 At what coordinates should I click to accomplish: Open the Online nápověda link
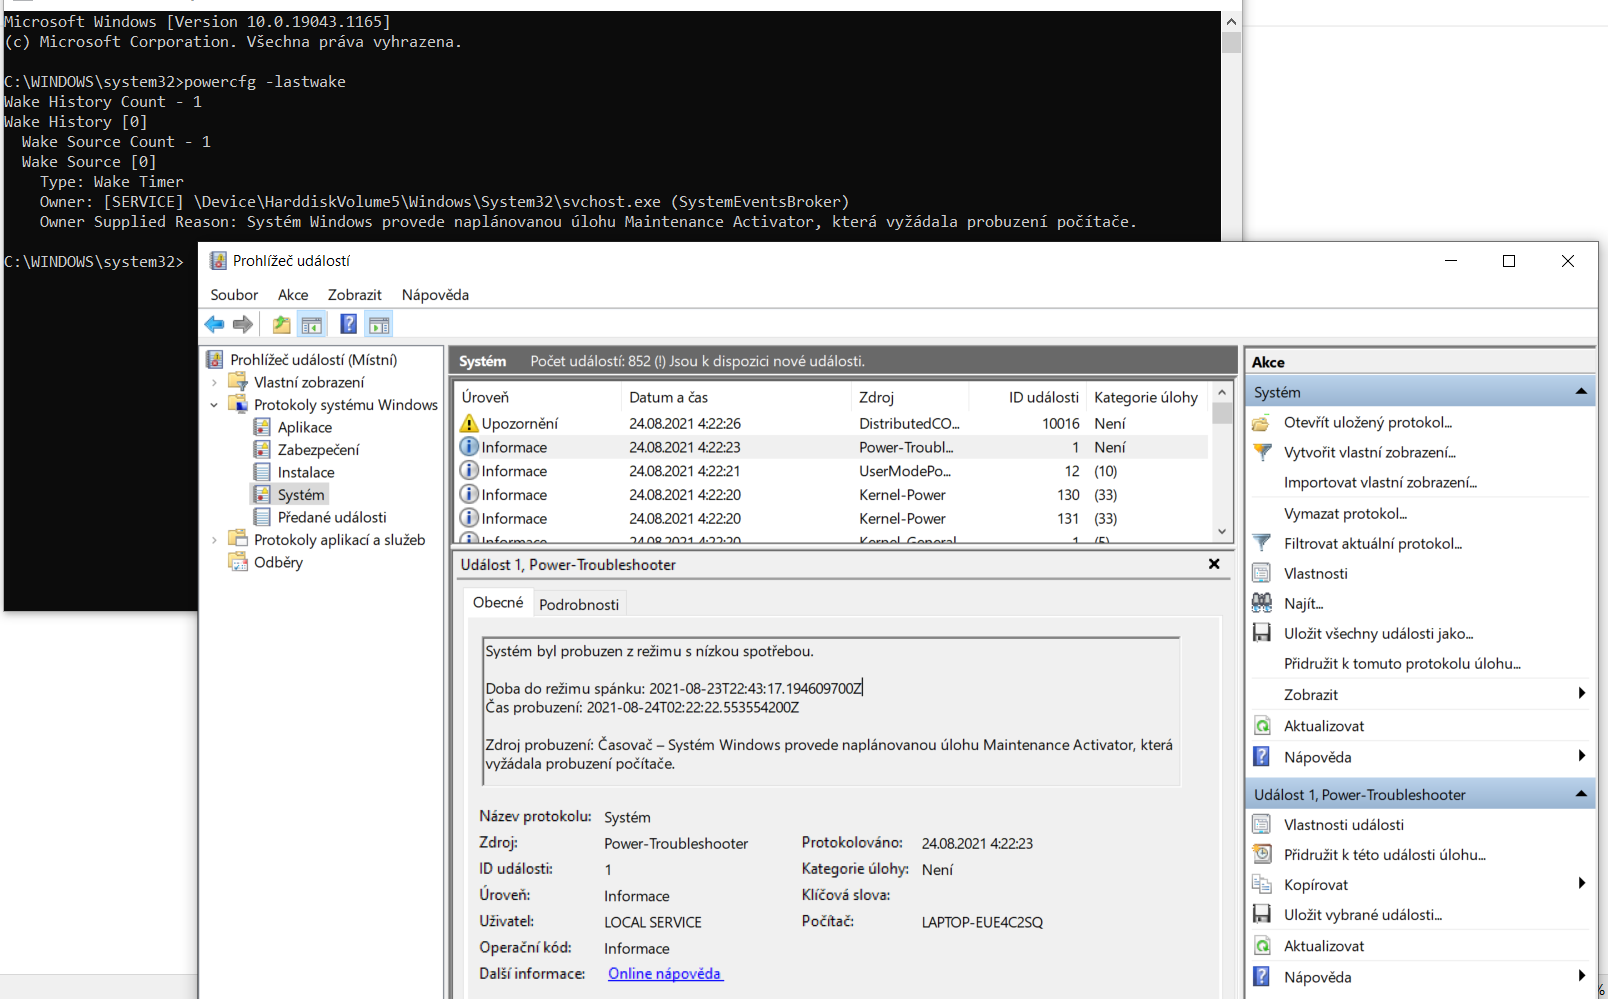[x=664, y=974]
